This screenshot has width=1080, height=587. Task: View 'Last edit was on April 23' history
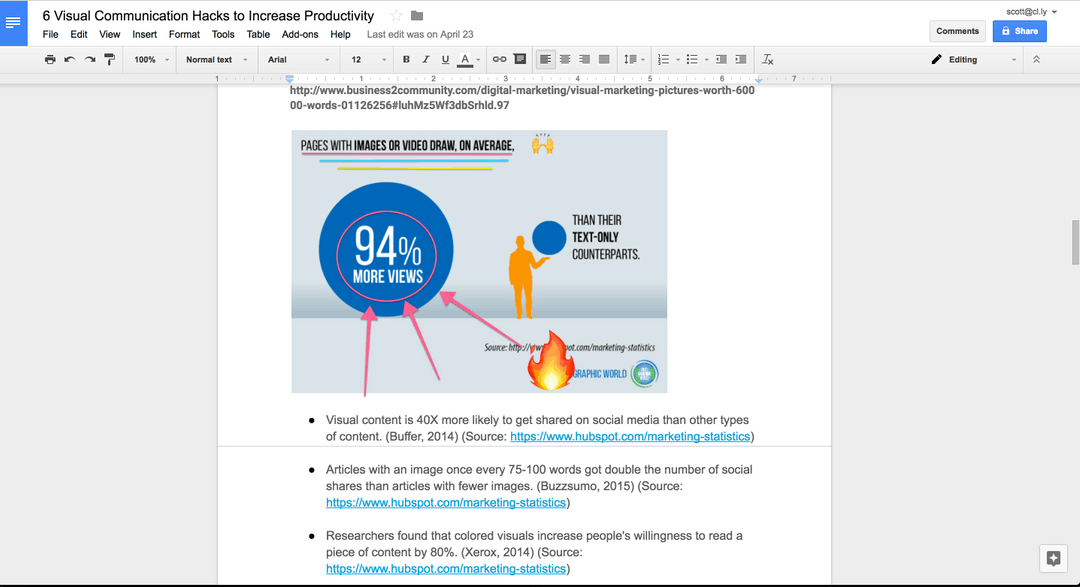pos(419,34)
